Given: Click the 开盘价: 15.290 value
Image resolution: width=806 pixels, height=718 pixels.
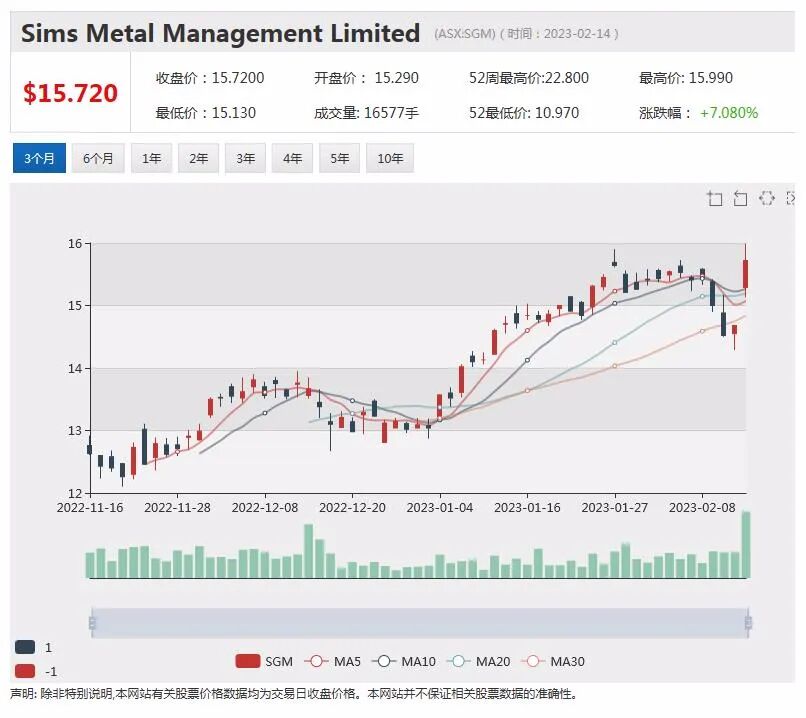Looking at the screenshot, I should point(367,78).
